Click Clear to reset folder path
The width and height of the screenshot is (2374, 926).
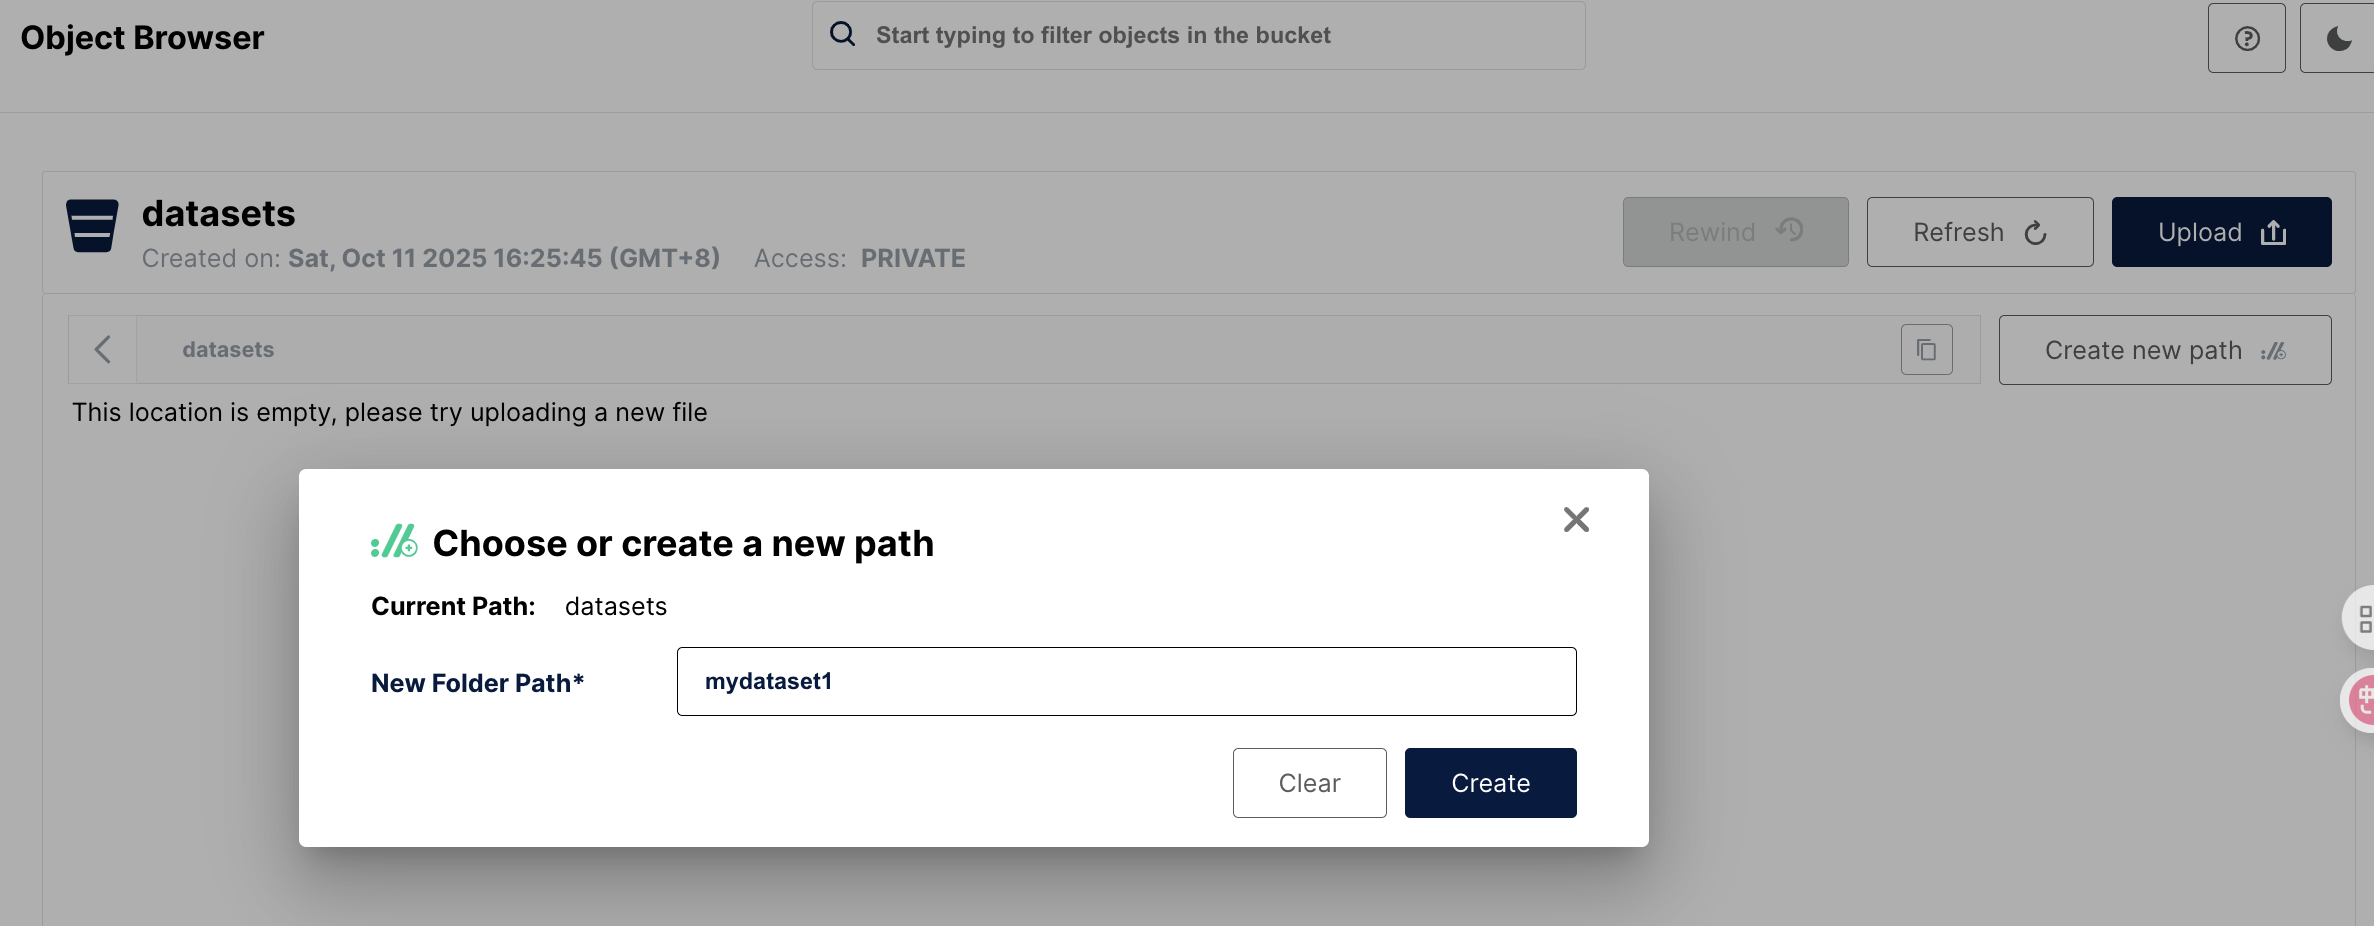[1309, 783]
